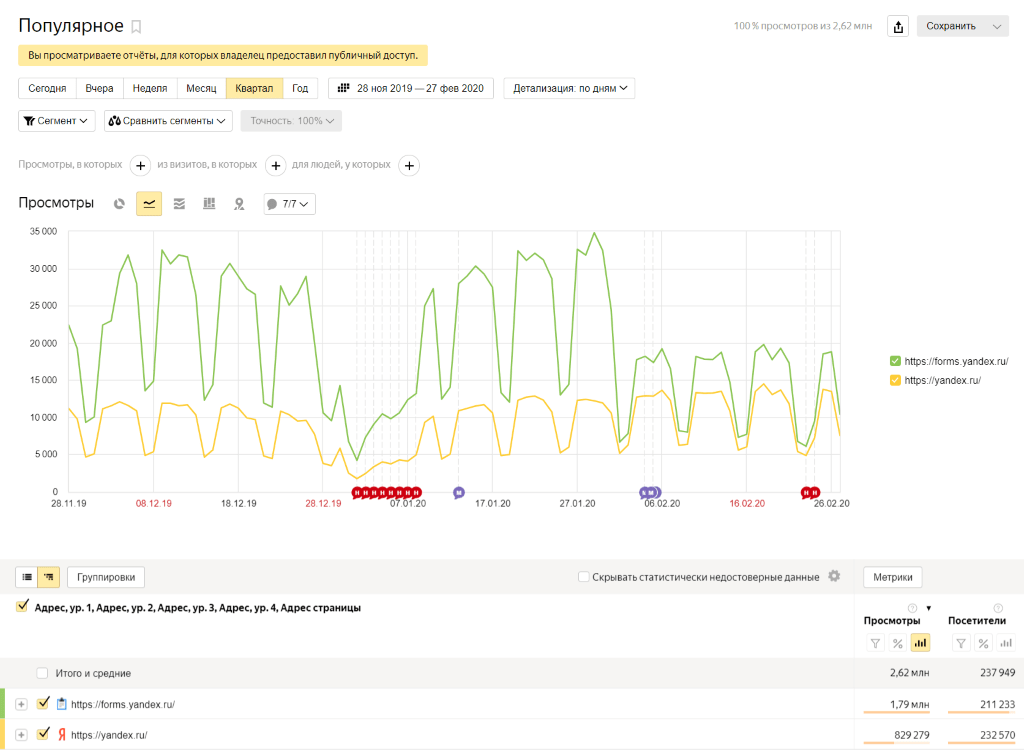The width and height of the screenshot is (1024, 750).
Task: Switch table to flat list view
Action: [x=27, y=577]
